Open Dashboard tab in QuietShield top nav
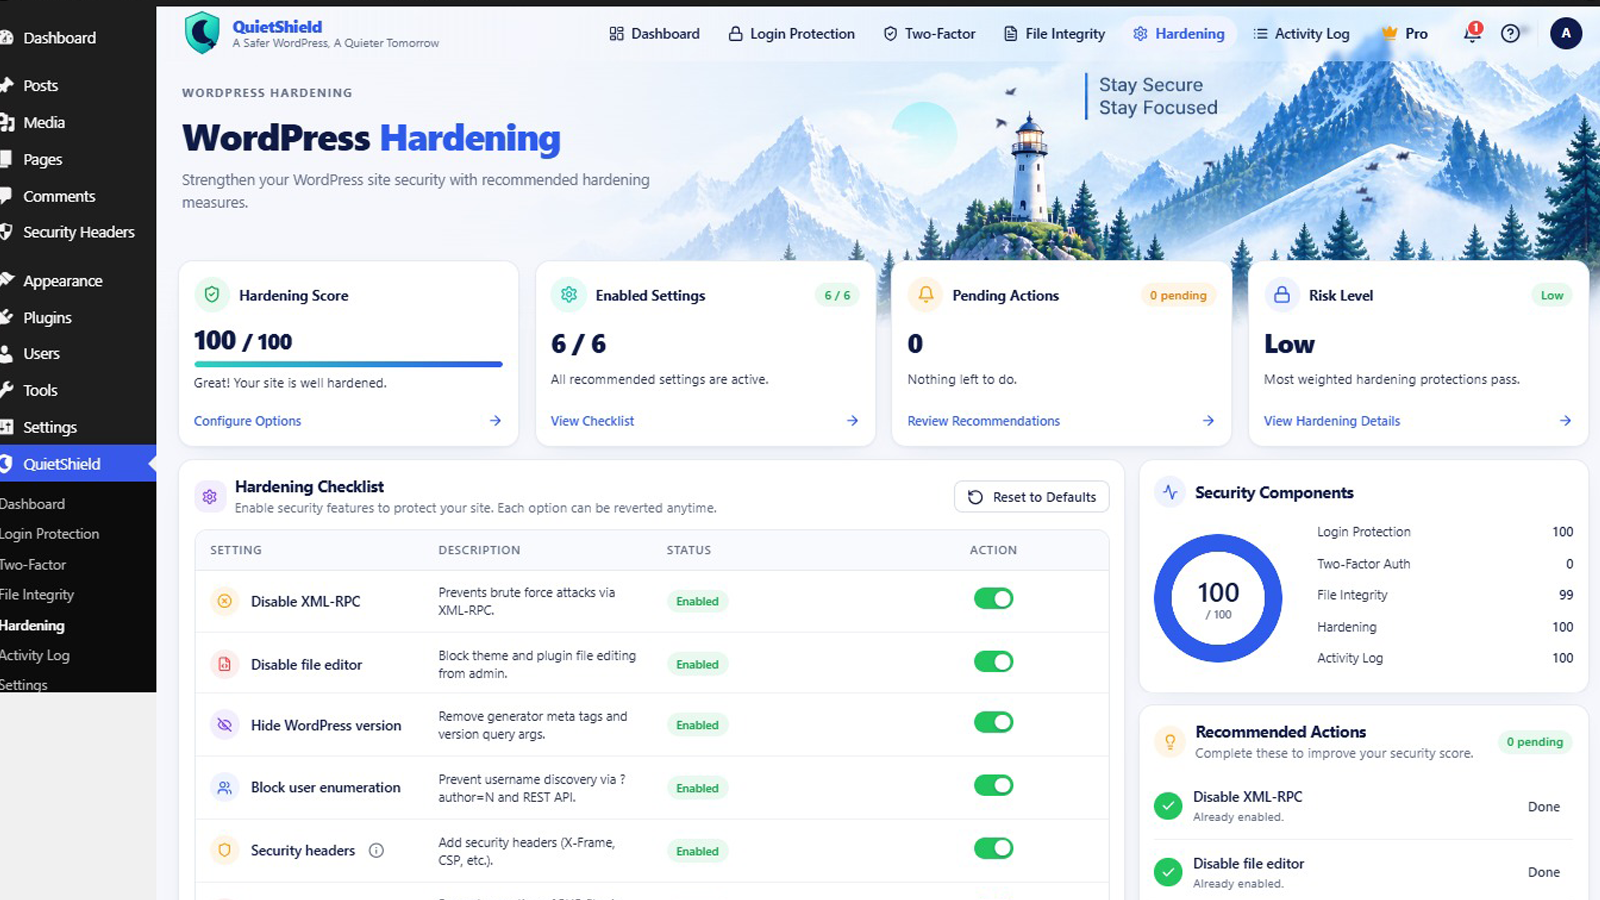The height and width of the screenshot is (900, 1600). pos(654,33)
